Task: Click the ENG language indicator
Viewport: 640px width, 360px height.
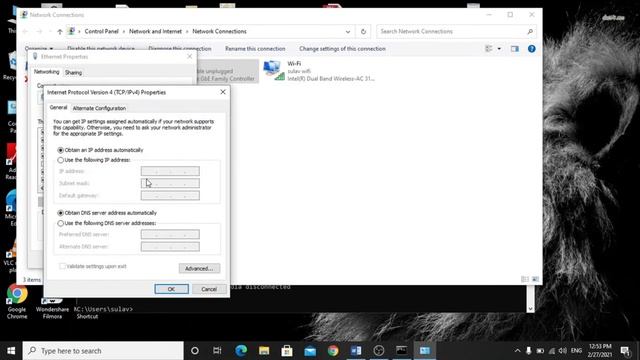Action: 576,351
